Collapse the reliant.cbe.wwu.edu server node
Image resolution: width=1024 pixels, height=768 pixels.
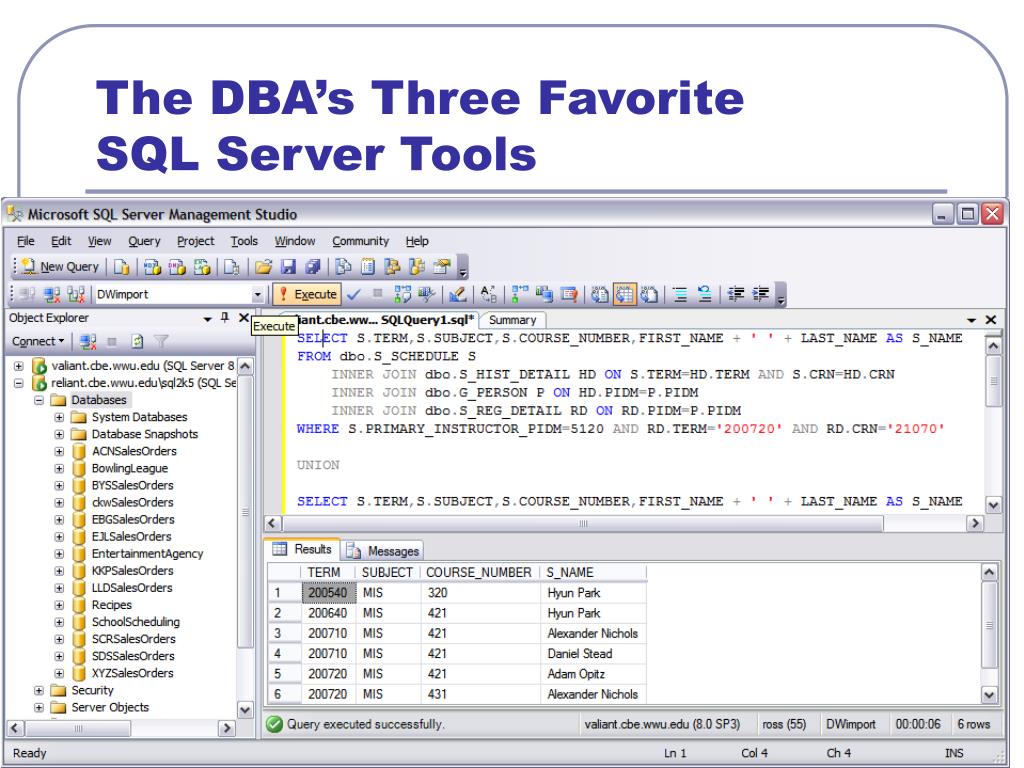pos(18,383)
